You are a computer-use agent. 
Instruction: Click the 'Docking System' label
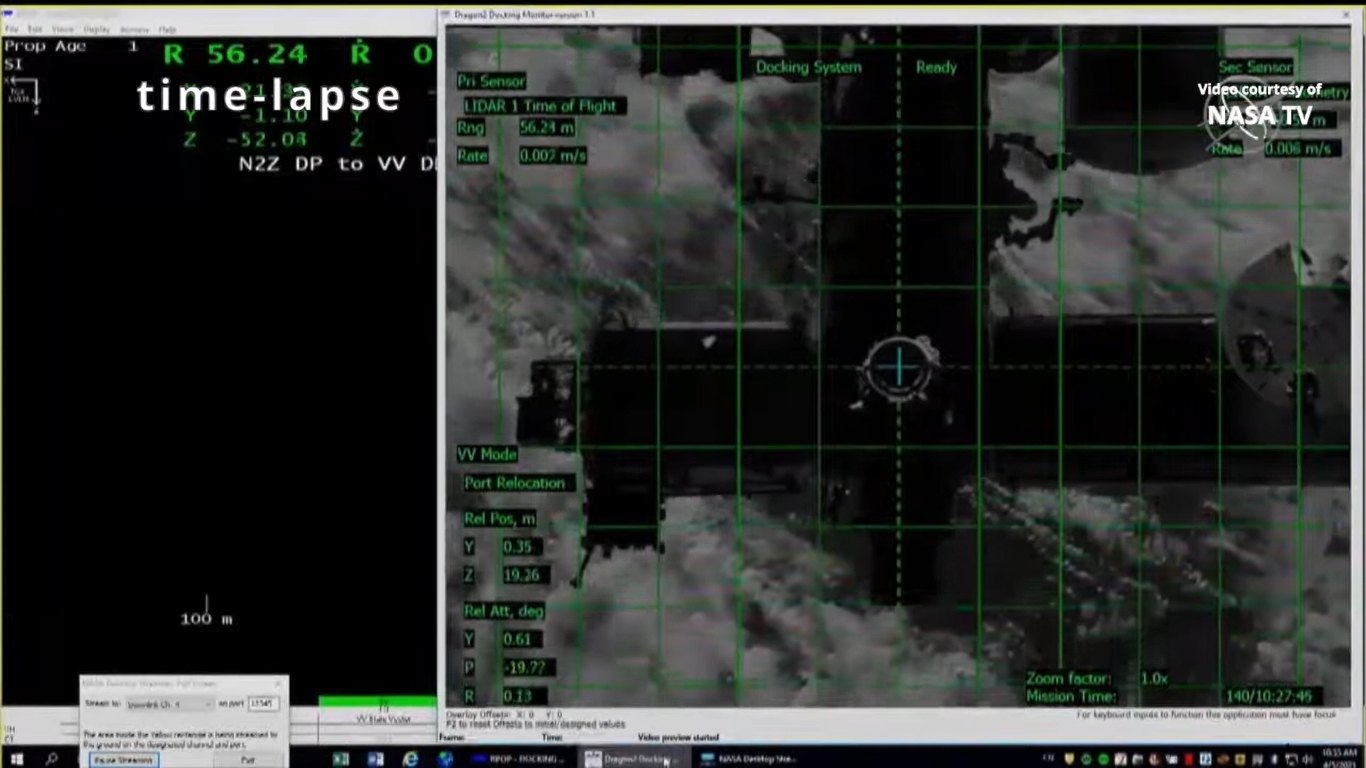tap(808, 67)
